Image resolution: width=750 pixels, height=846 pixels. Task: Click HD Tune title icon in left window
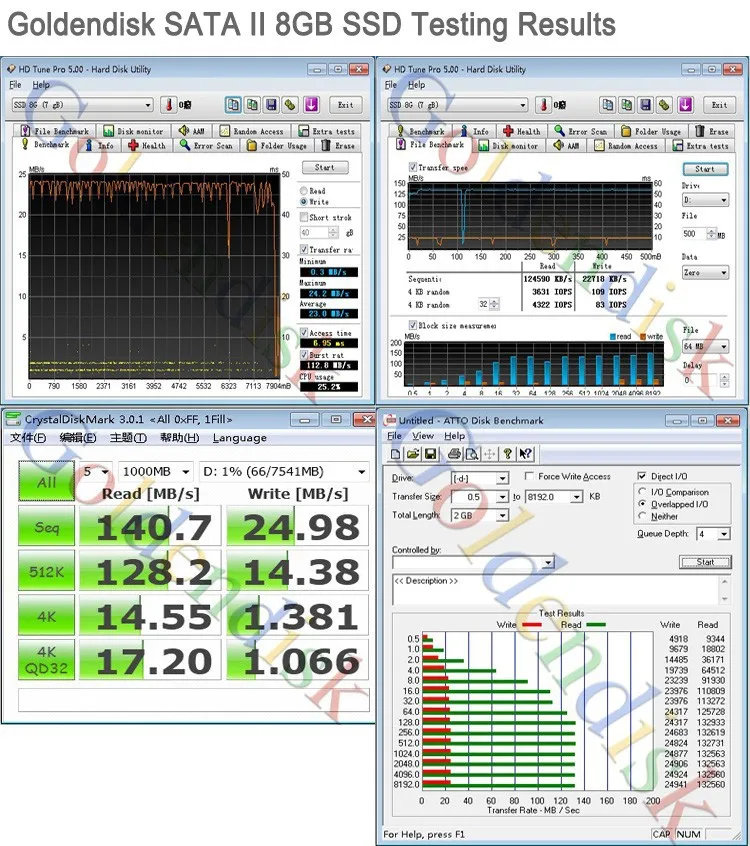[11, 69]
